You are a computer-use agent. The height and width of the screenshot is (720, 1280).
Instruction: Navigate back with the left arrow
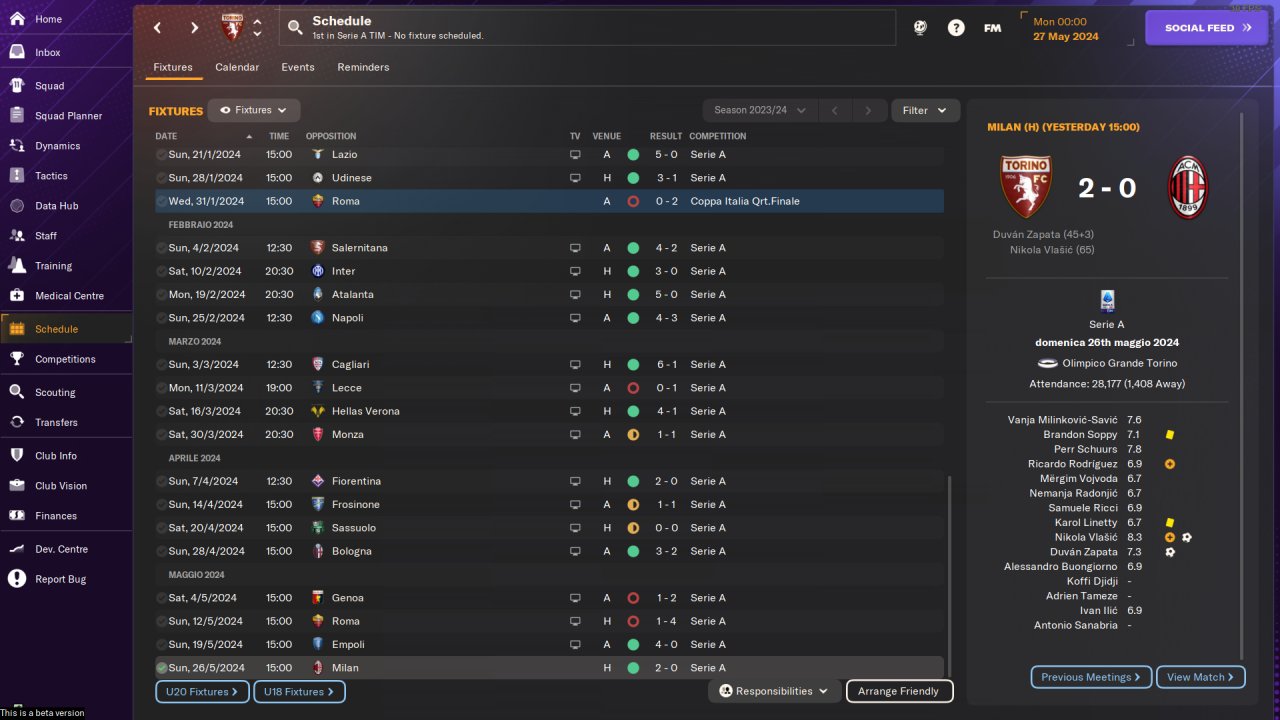click(157, 28)
